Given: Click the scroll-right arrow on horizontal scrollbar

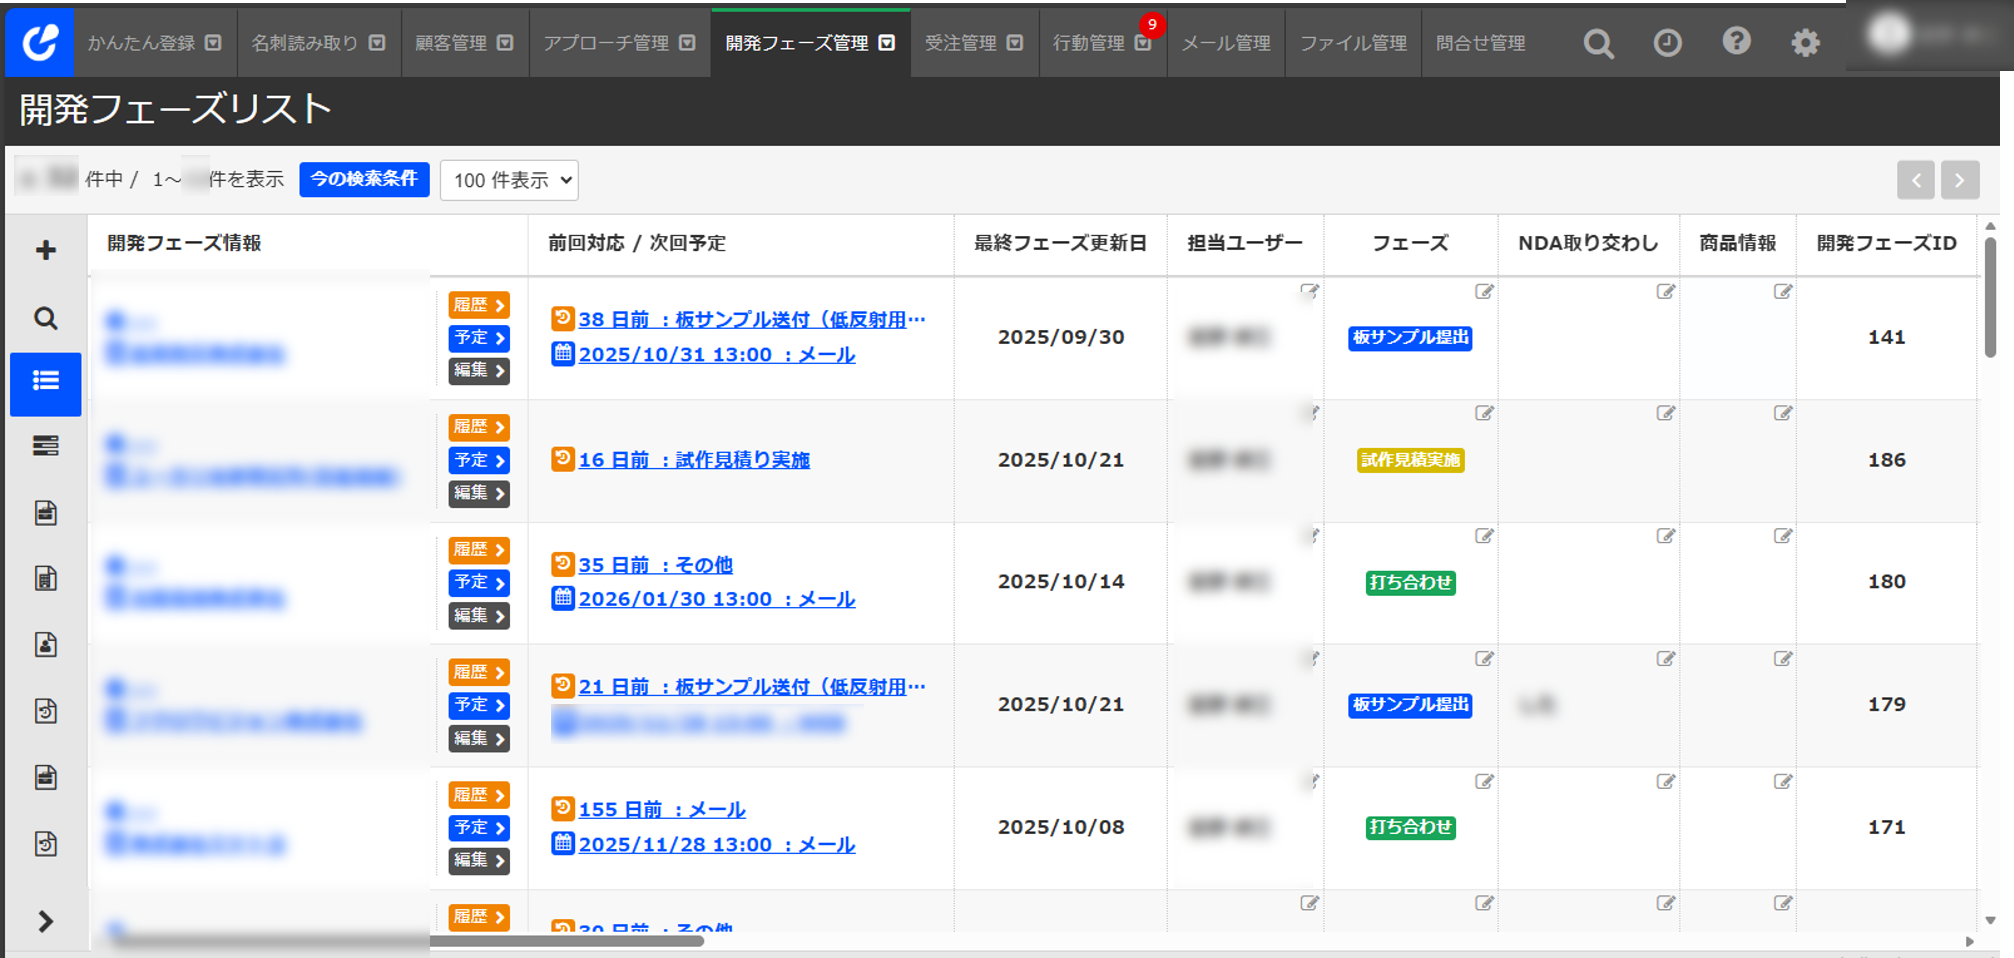Looking at the screenshot, I should 1969,941.
